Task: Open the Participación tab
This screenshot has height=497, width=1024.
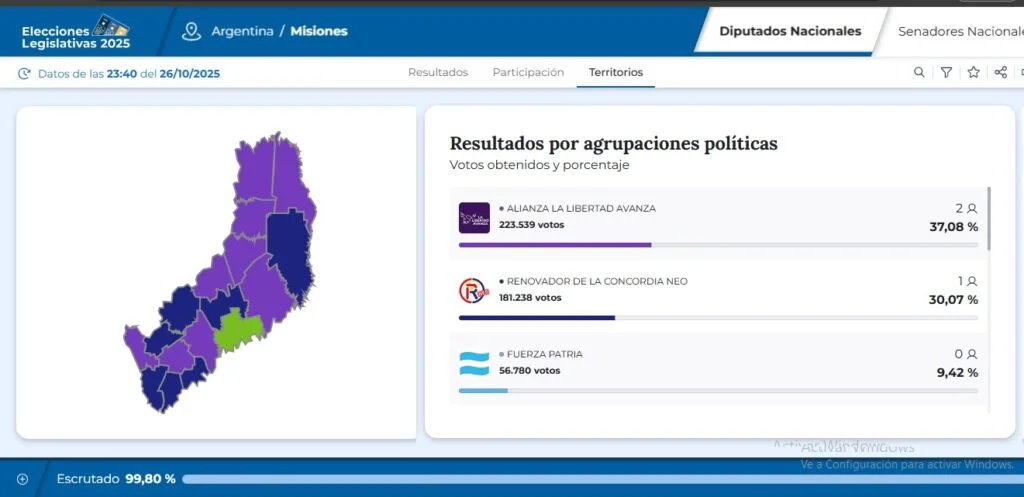Action: coord(528,72)
